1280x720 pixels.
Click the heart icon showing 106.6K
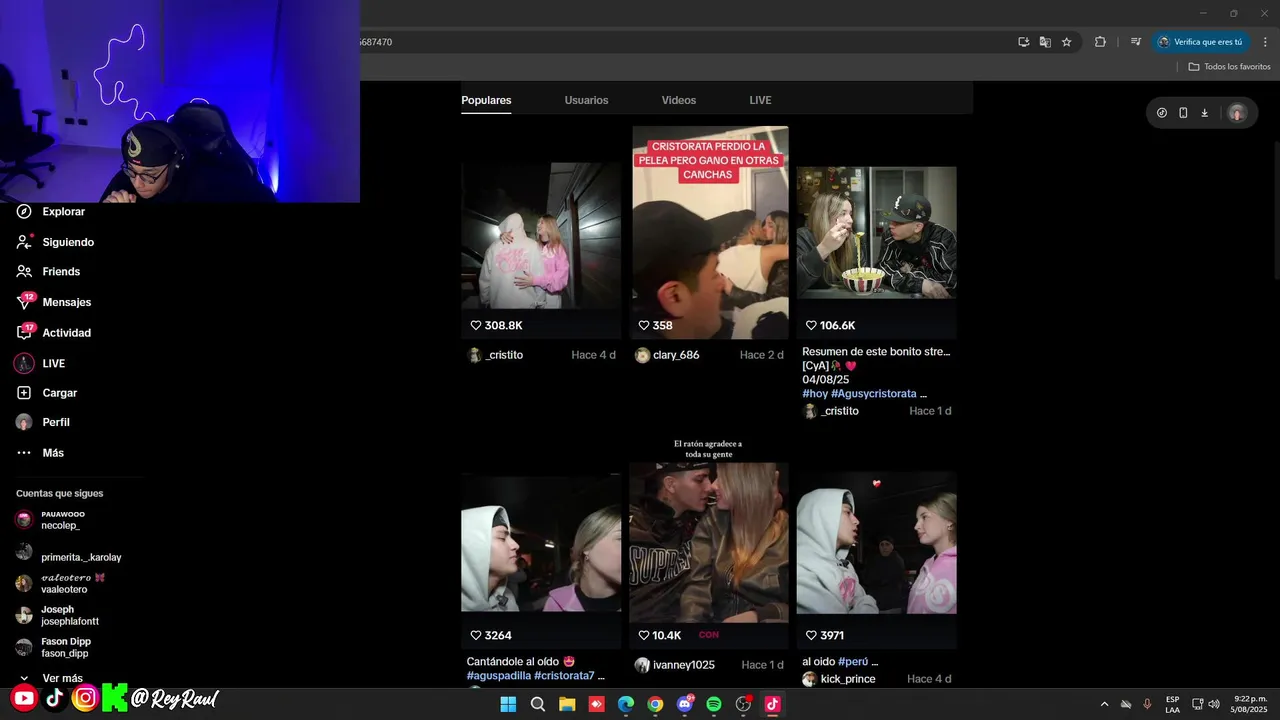[811, 325]
